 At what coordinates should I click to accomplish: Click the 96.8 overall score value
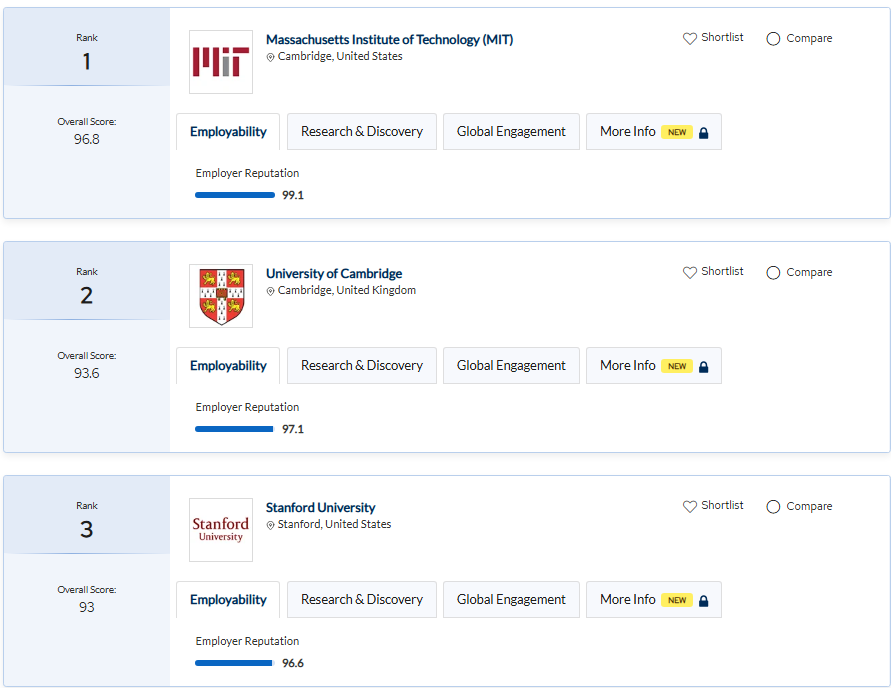[86, 140]
